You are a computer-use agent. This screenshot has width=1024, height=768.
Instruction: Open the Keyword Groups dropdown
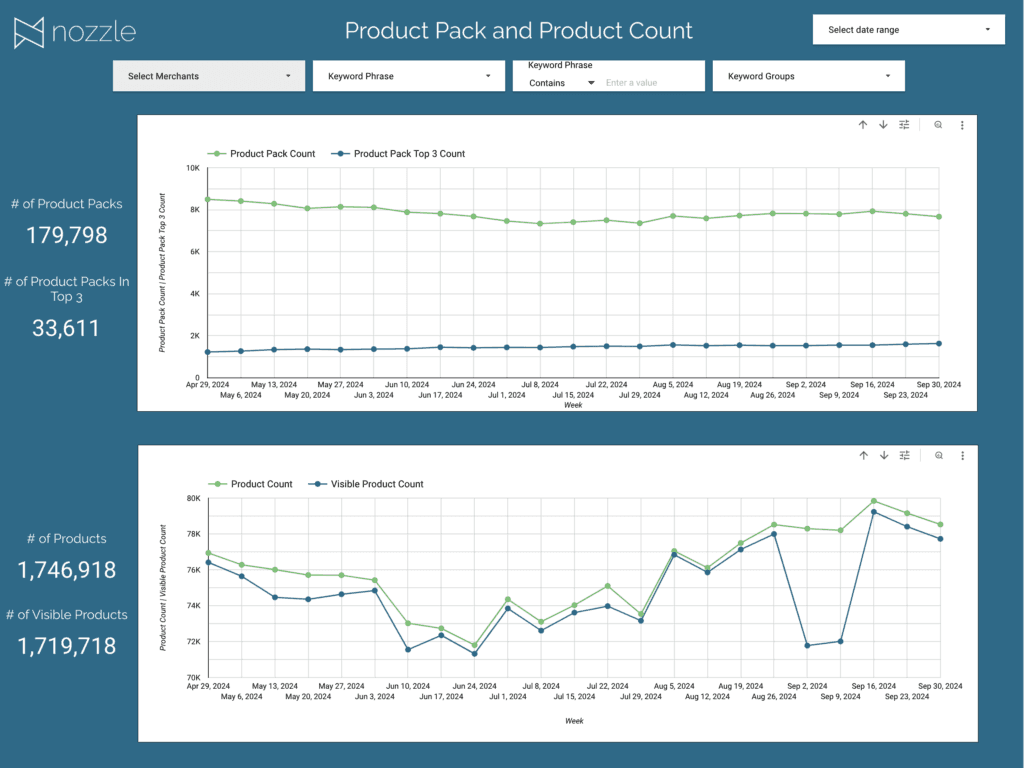point(808,76)
